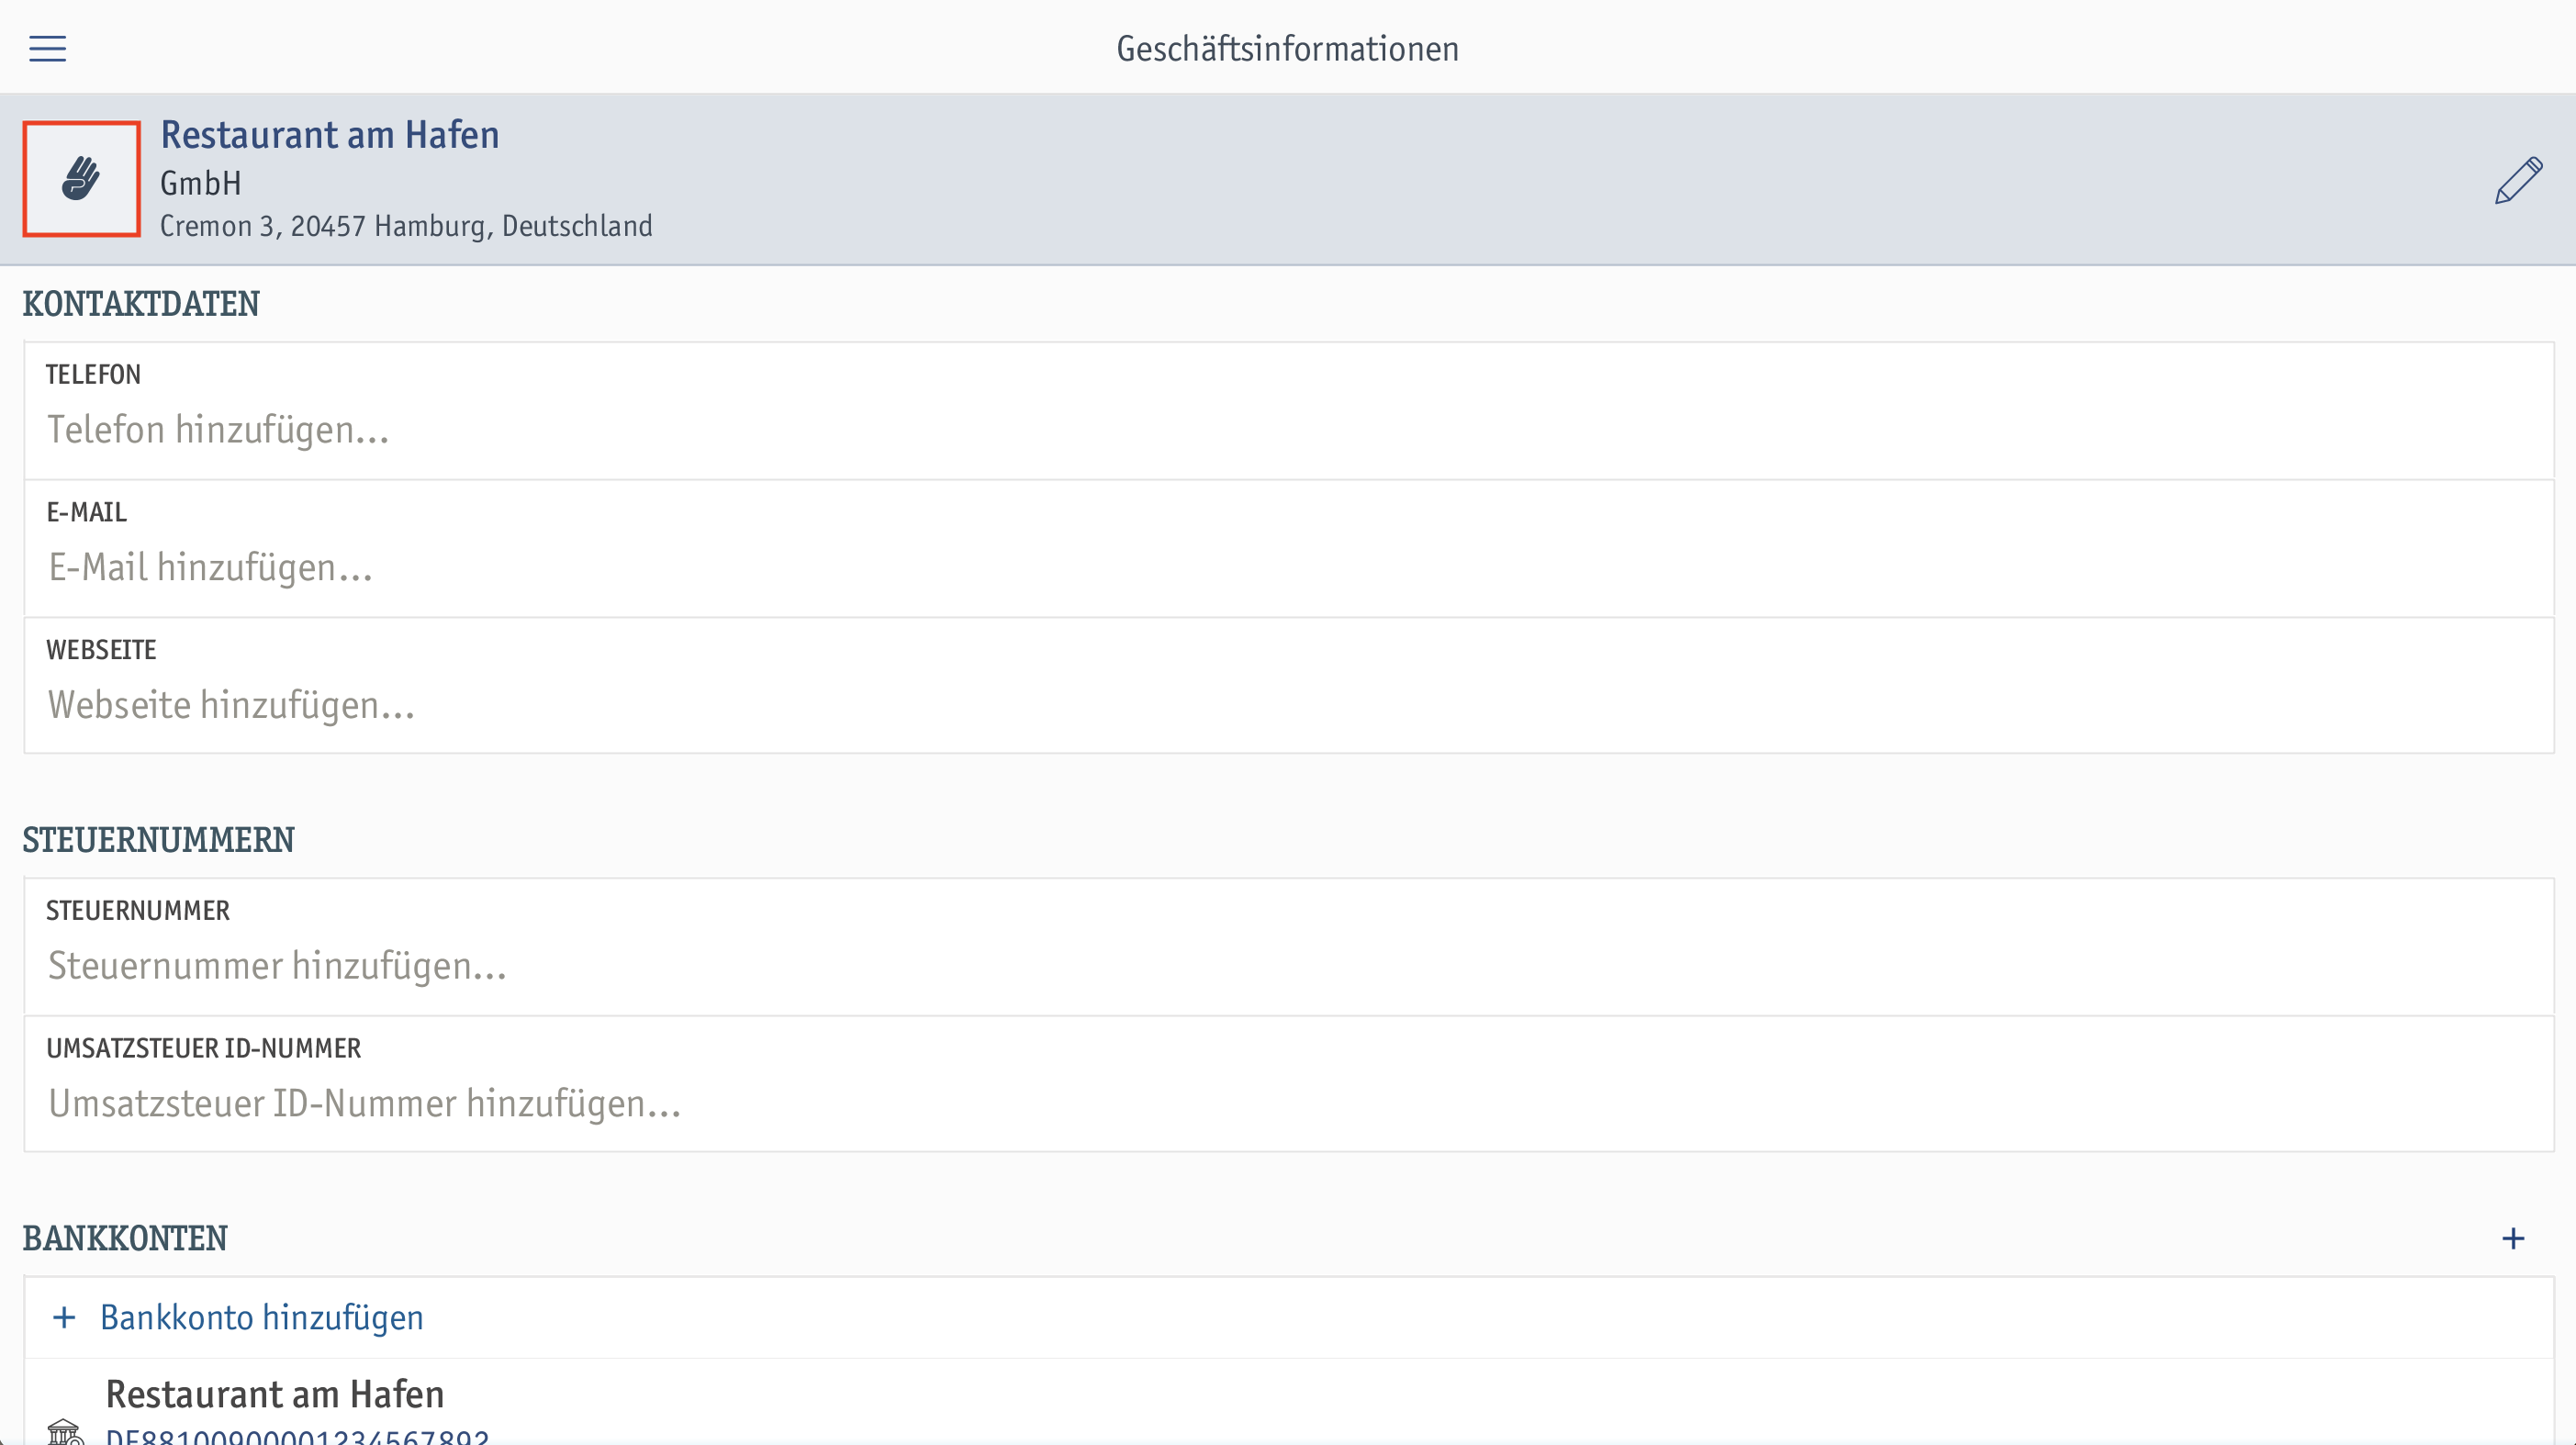Click the BANKKONTEN section heading
The image size is (2576, 1445).
pyautogui.click(x=125, y=1239)
